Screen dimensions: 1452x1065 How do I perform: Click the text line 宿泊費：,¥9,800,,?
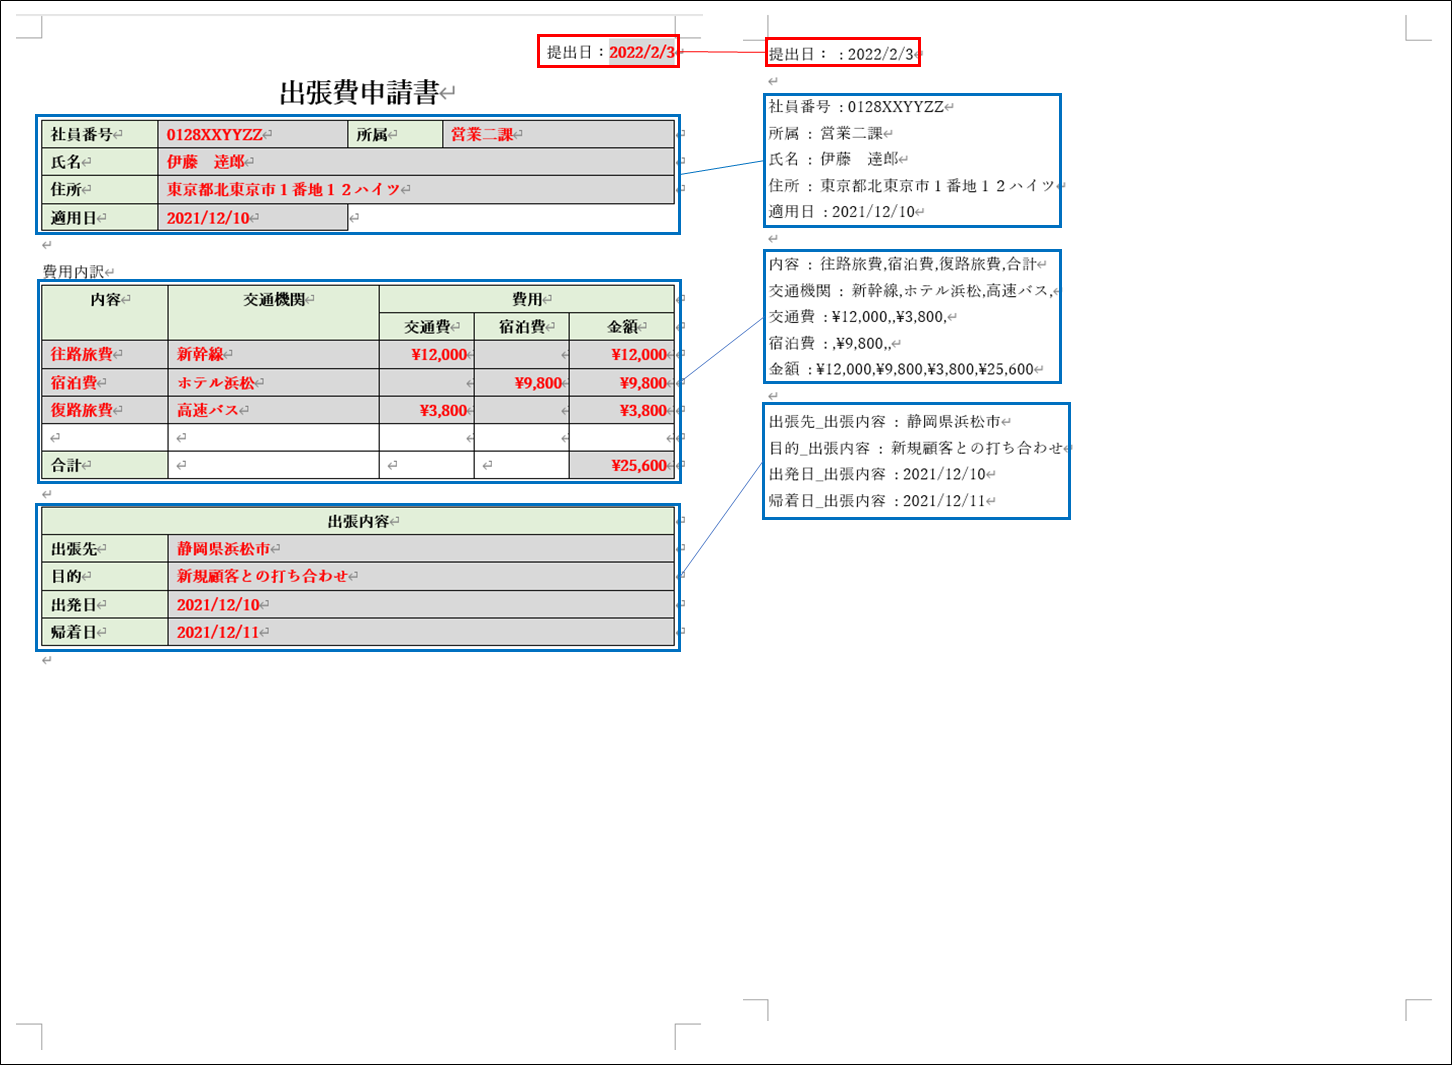829,343
